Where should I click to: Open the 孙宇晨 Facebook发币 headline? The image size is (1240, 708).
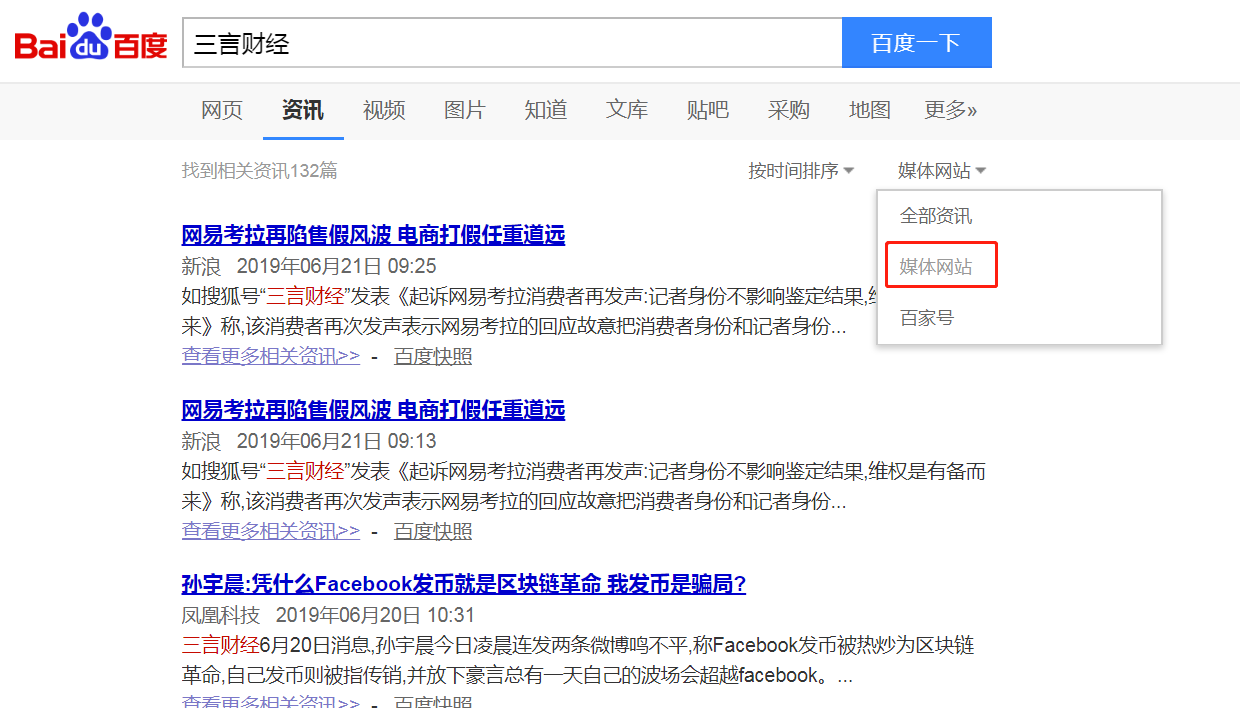464,585
